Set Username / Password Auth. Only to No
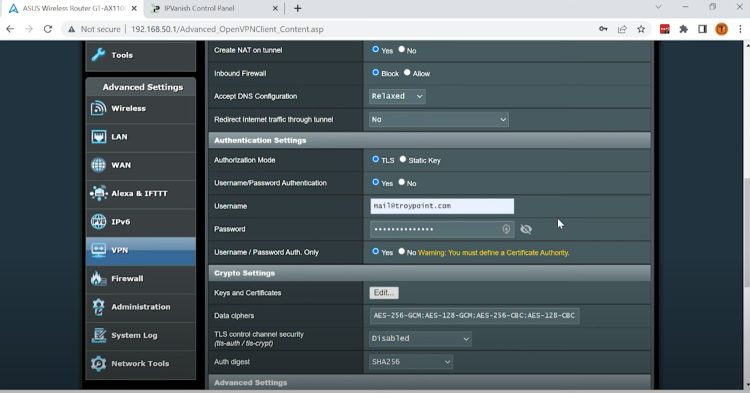This screenshot has width=750, height=393. pos(402,251)
